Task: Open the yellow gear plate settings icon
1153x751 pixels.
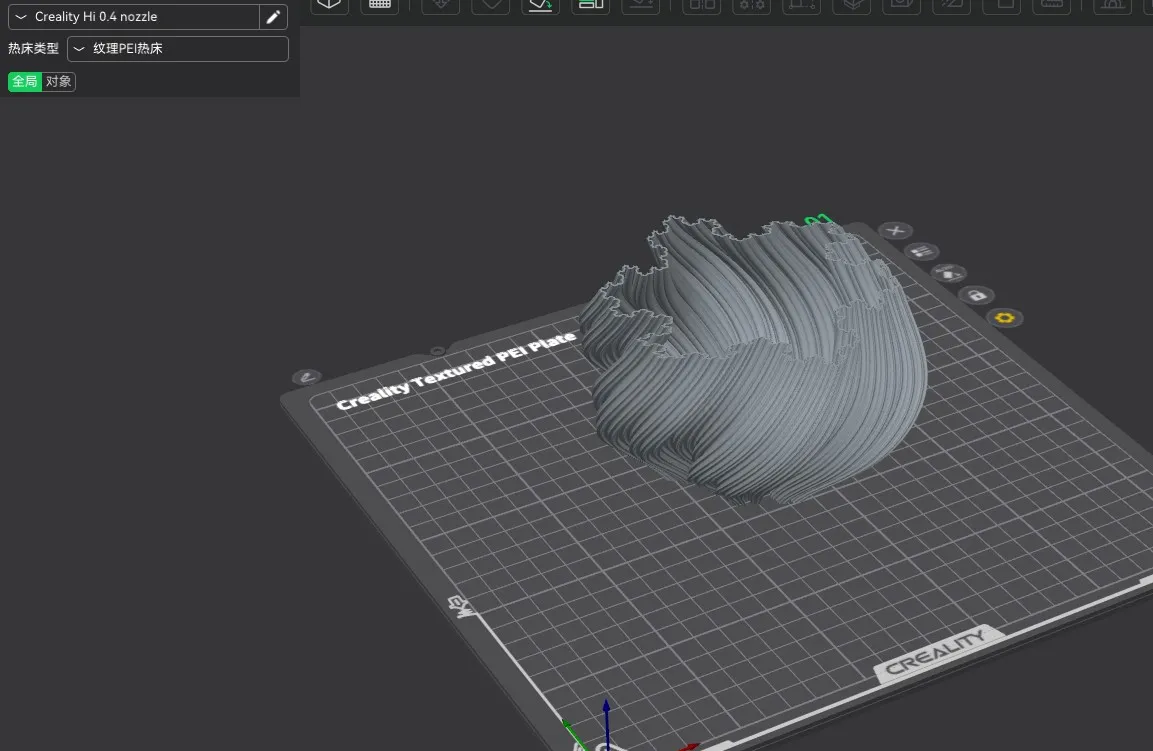Action: [1004, 318]
